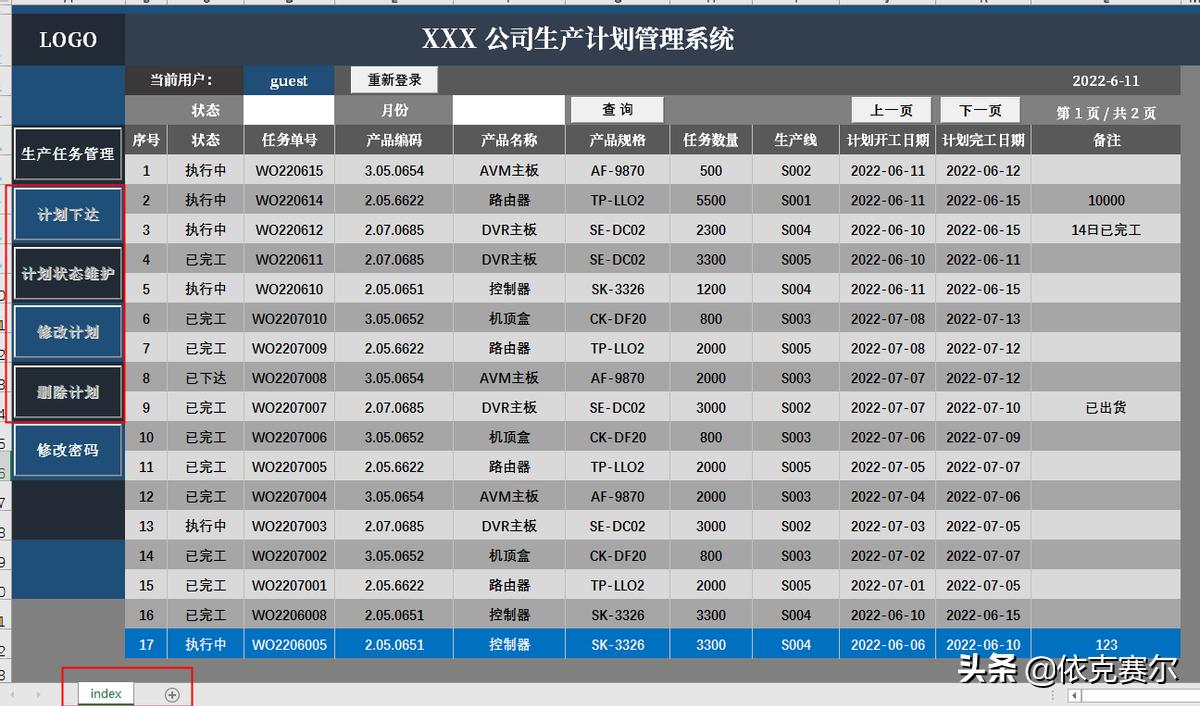The image size is (1200, 706).
Task: Select 删除计划 from the sidebar menu
Action: [67, 391]
